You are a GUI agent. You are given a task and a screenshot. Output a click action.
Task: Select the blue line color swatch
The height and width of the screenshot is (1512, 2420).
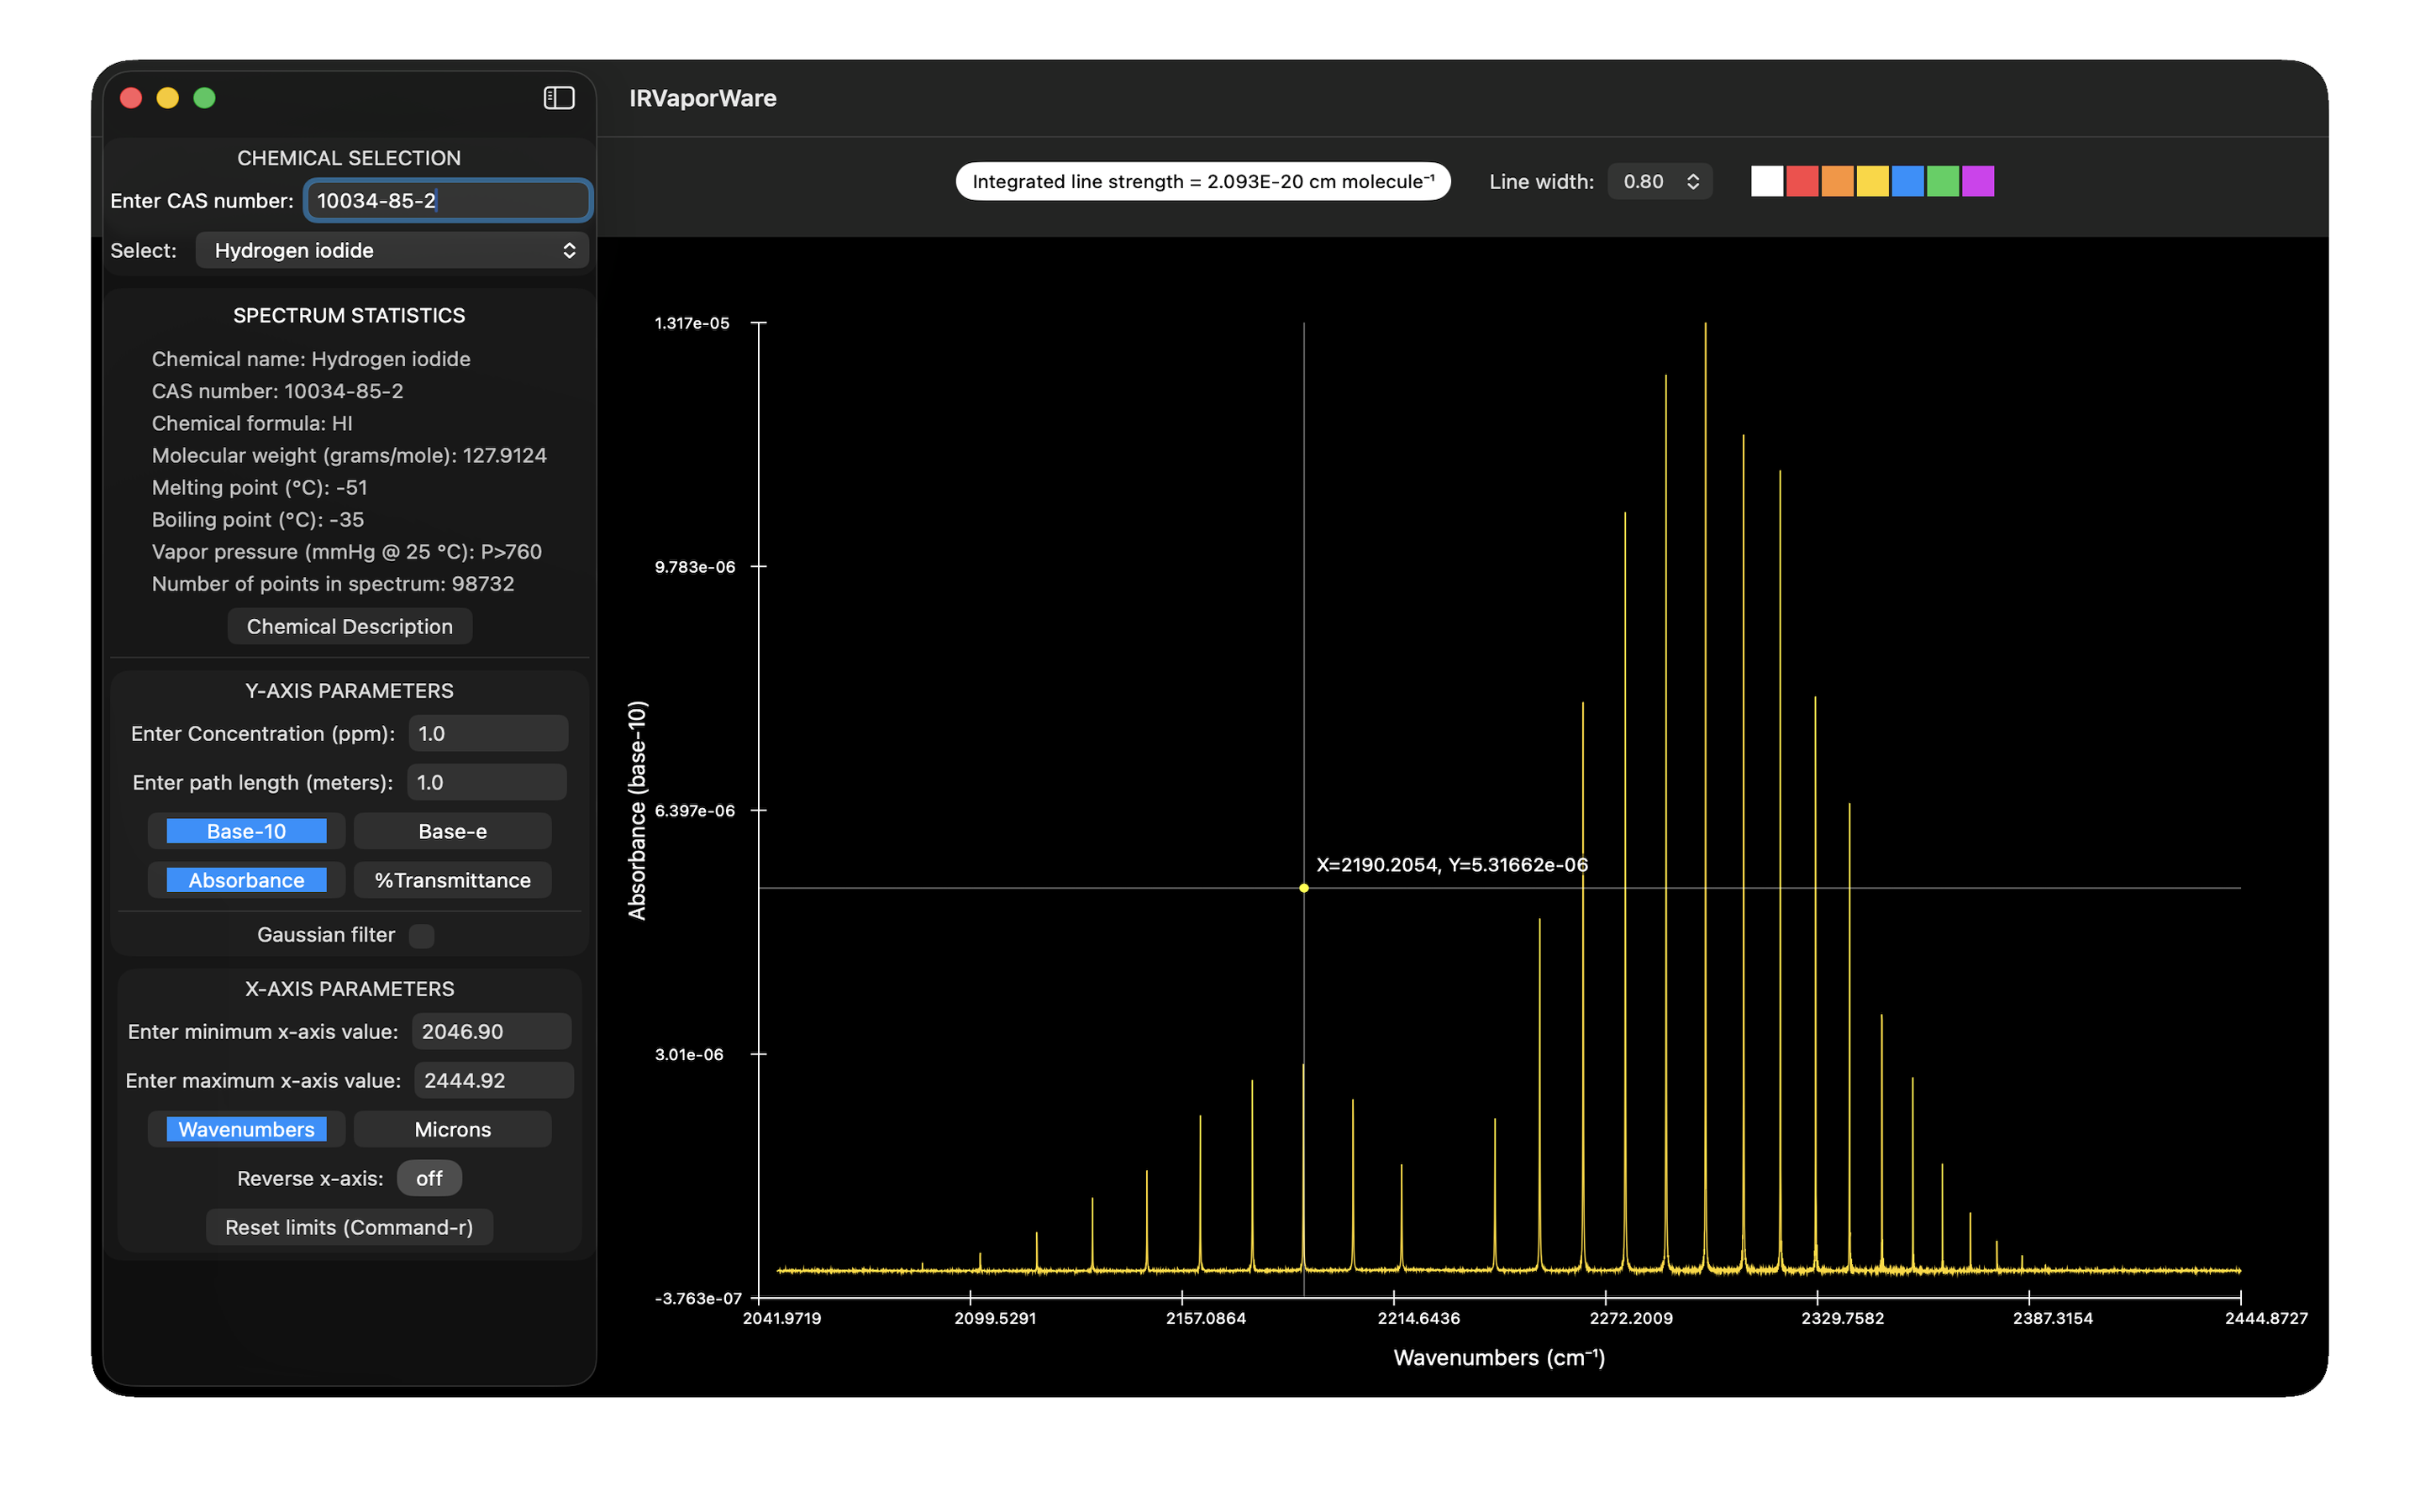pyautogui.click(x=1907, y=181)
